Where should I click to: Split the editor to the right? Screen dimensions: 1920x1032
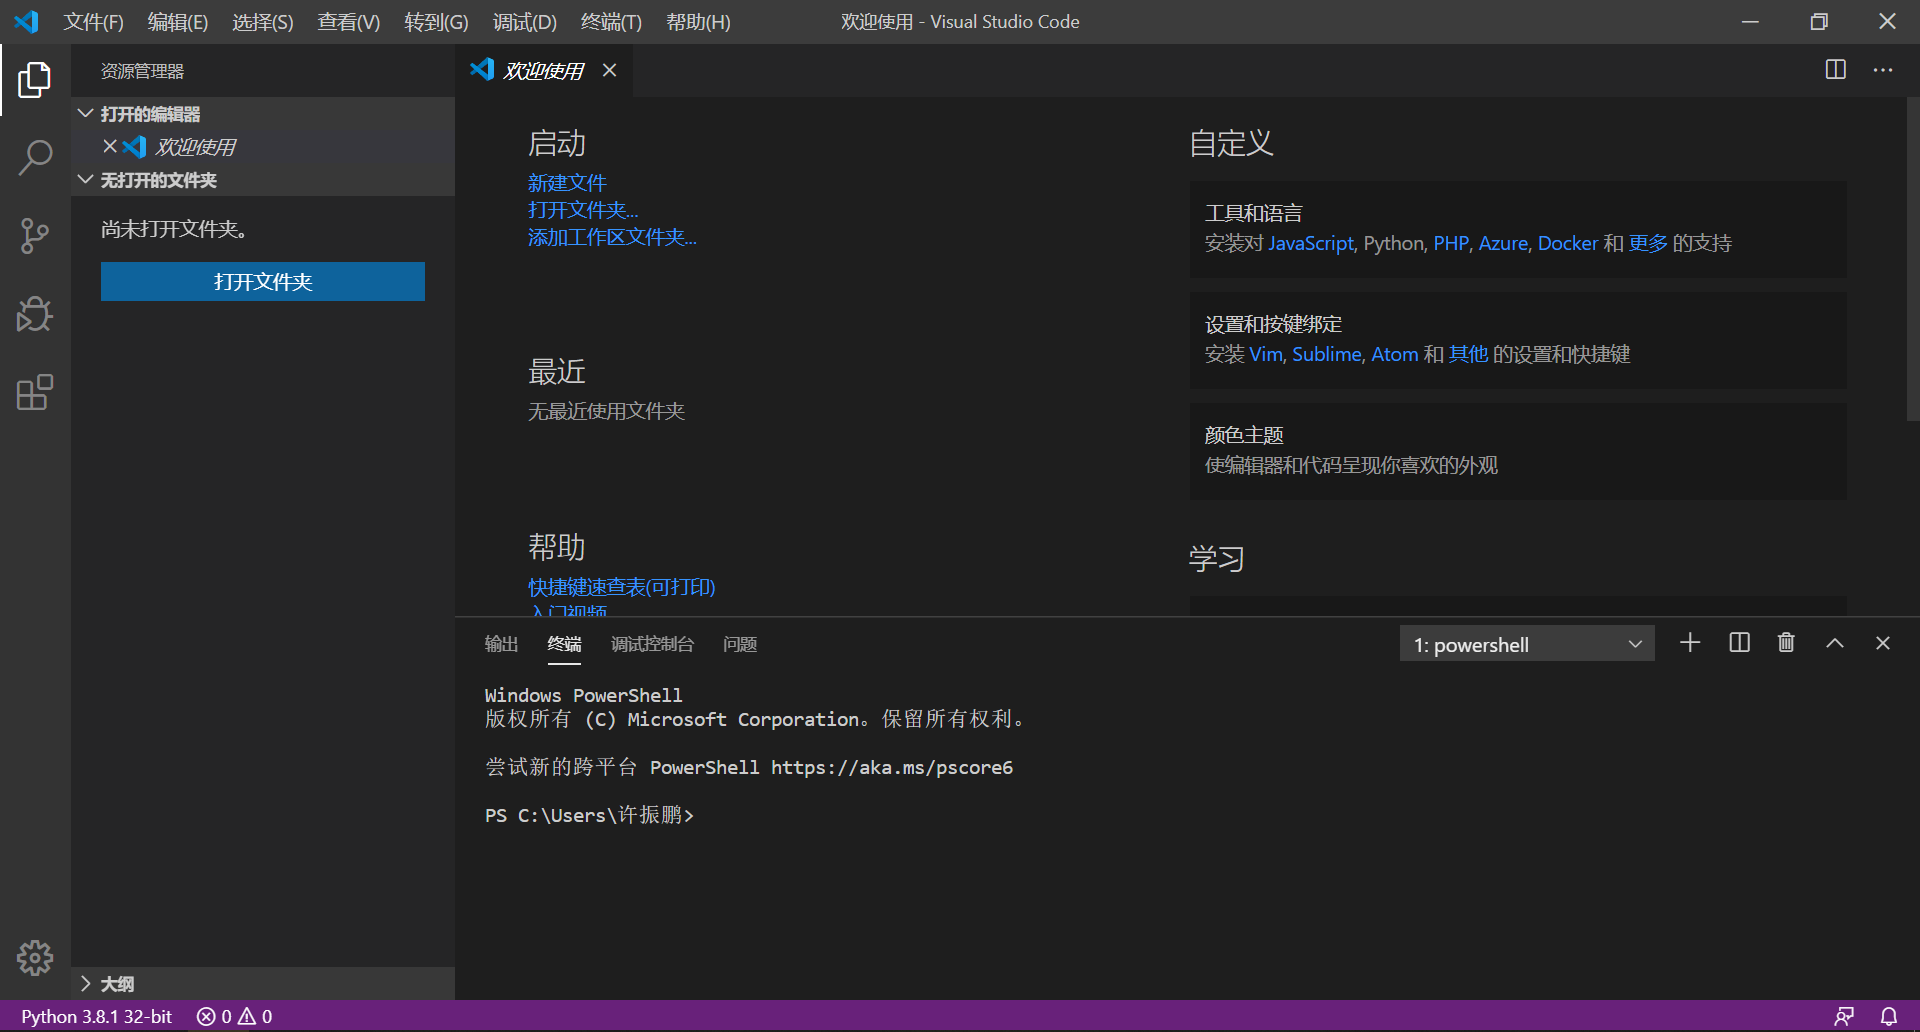pos(1836,70)
